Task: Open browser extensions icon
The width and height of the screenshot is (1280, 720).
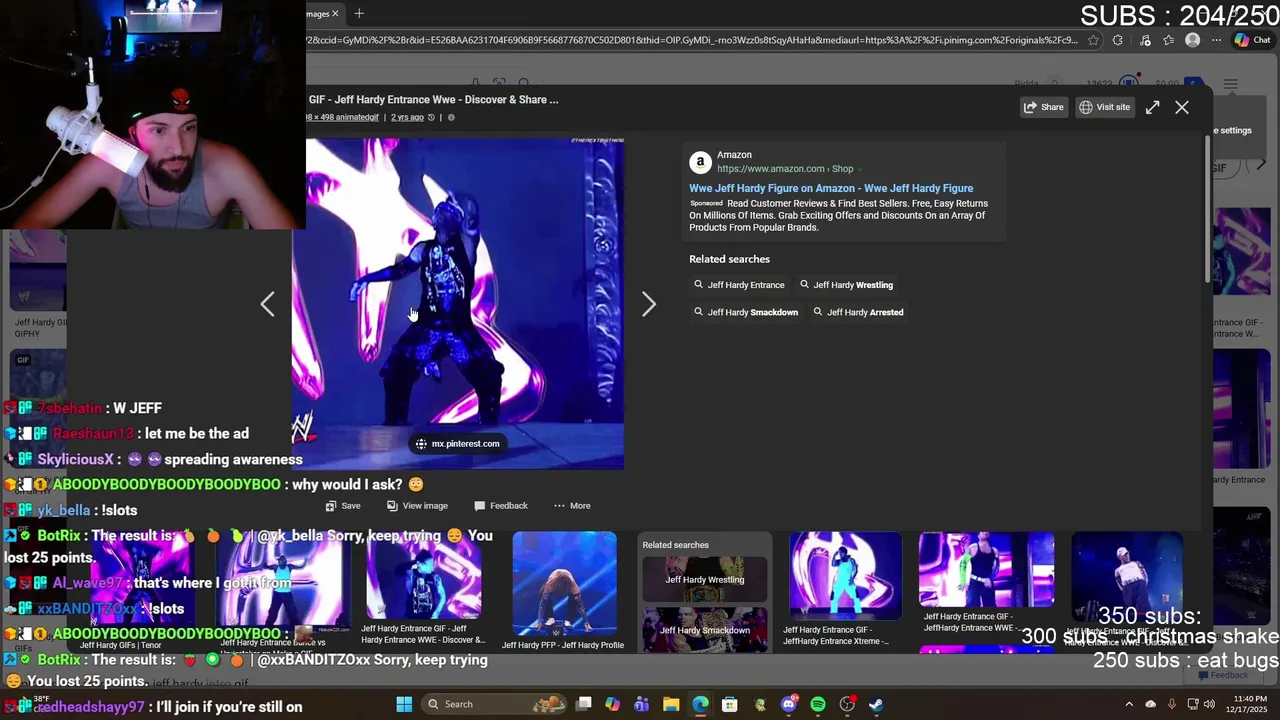Action: tap(1118, 40)
